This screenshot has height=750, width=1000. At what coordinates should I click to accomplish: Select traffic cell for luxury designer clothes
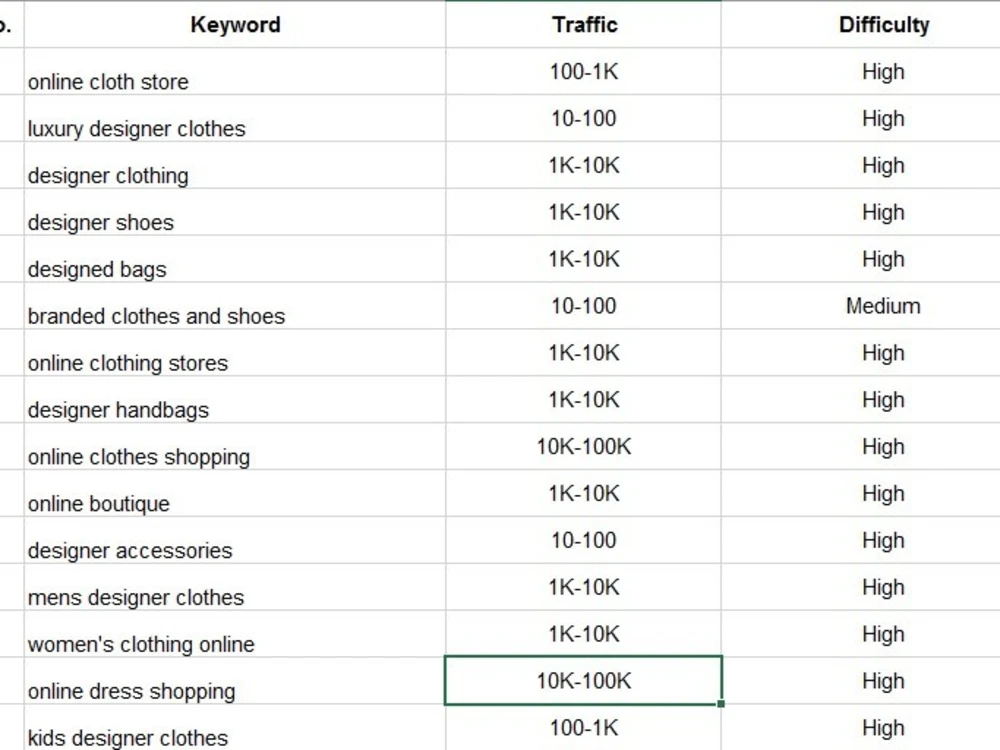(584, 119)
